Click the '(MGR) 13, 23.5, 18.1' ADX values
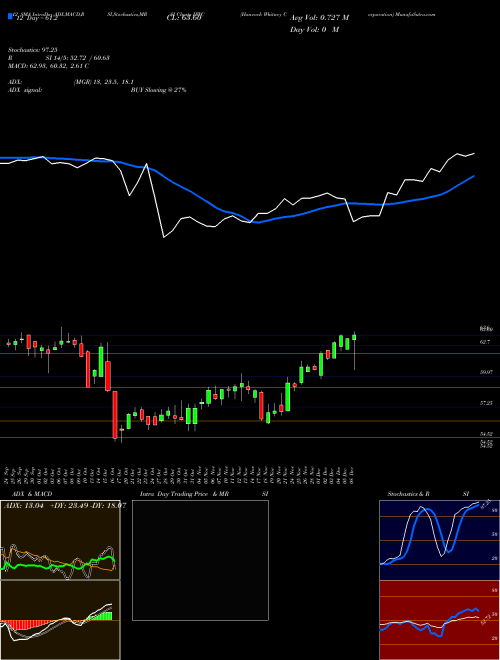The image size is (500, 660). click(104, 82)
